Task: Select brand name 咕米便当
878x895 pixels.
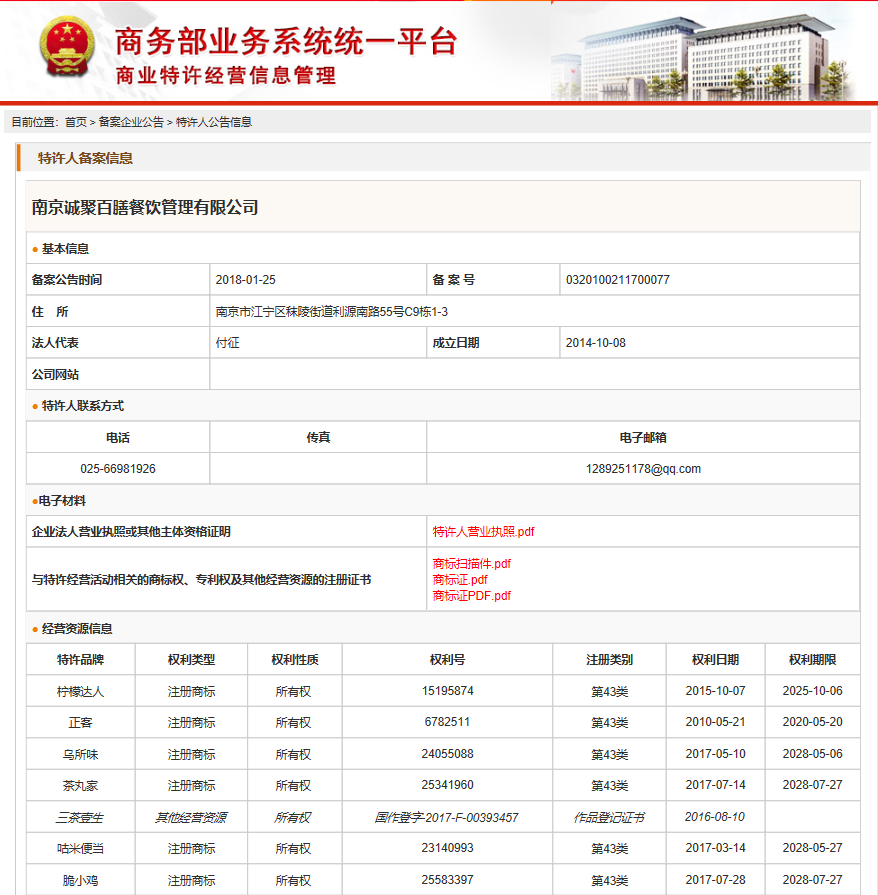Action: [x=80, y=849]
